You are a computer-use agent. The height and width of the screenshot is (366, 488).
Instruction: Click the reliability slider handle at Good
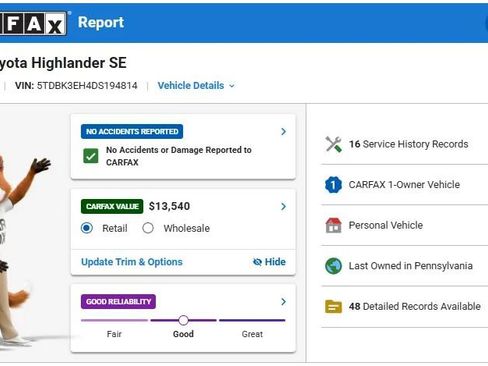[183, 320]
